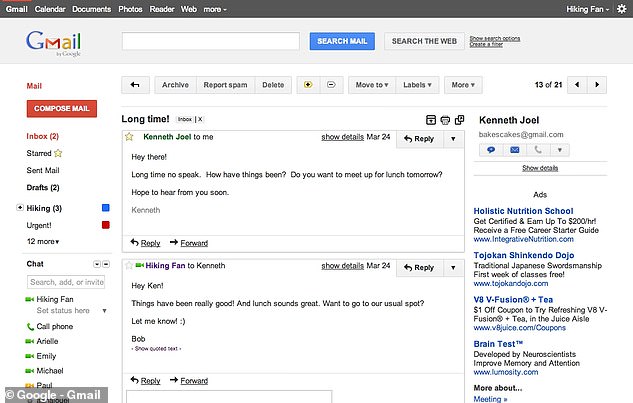Screen dimensions: 633x403
Task: Open chat options dropdown arrow
Action: click(x=97, y=264)
